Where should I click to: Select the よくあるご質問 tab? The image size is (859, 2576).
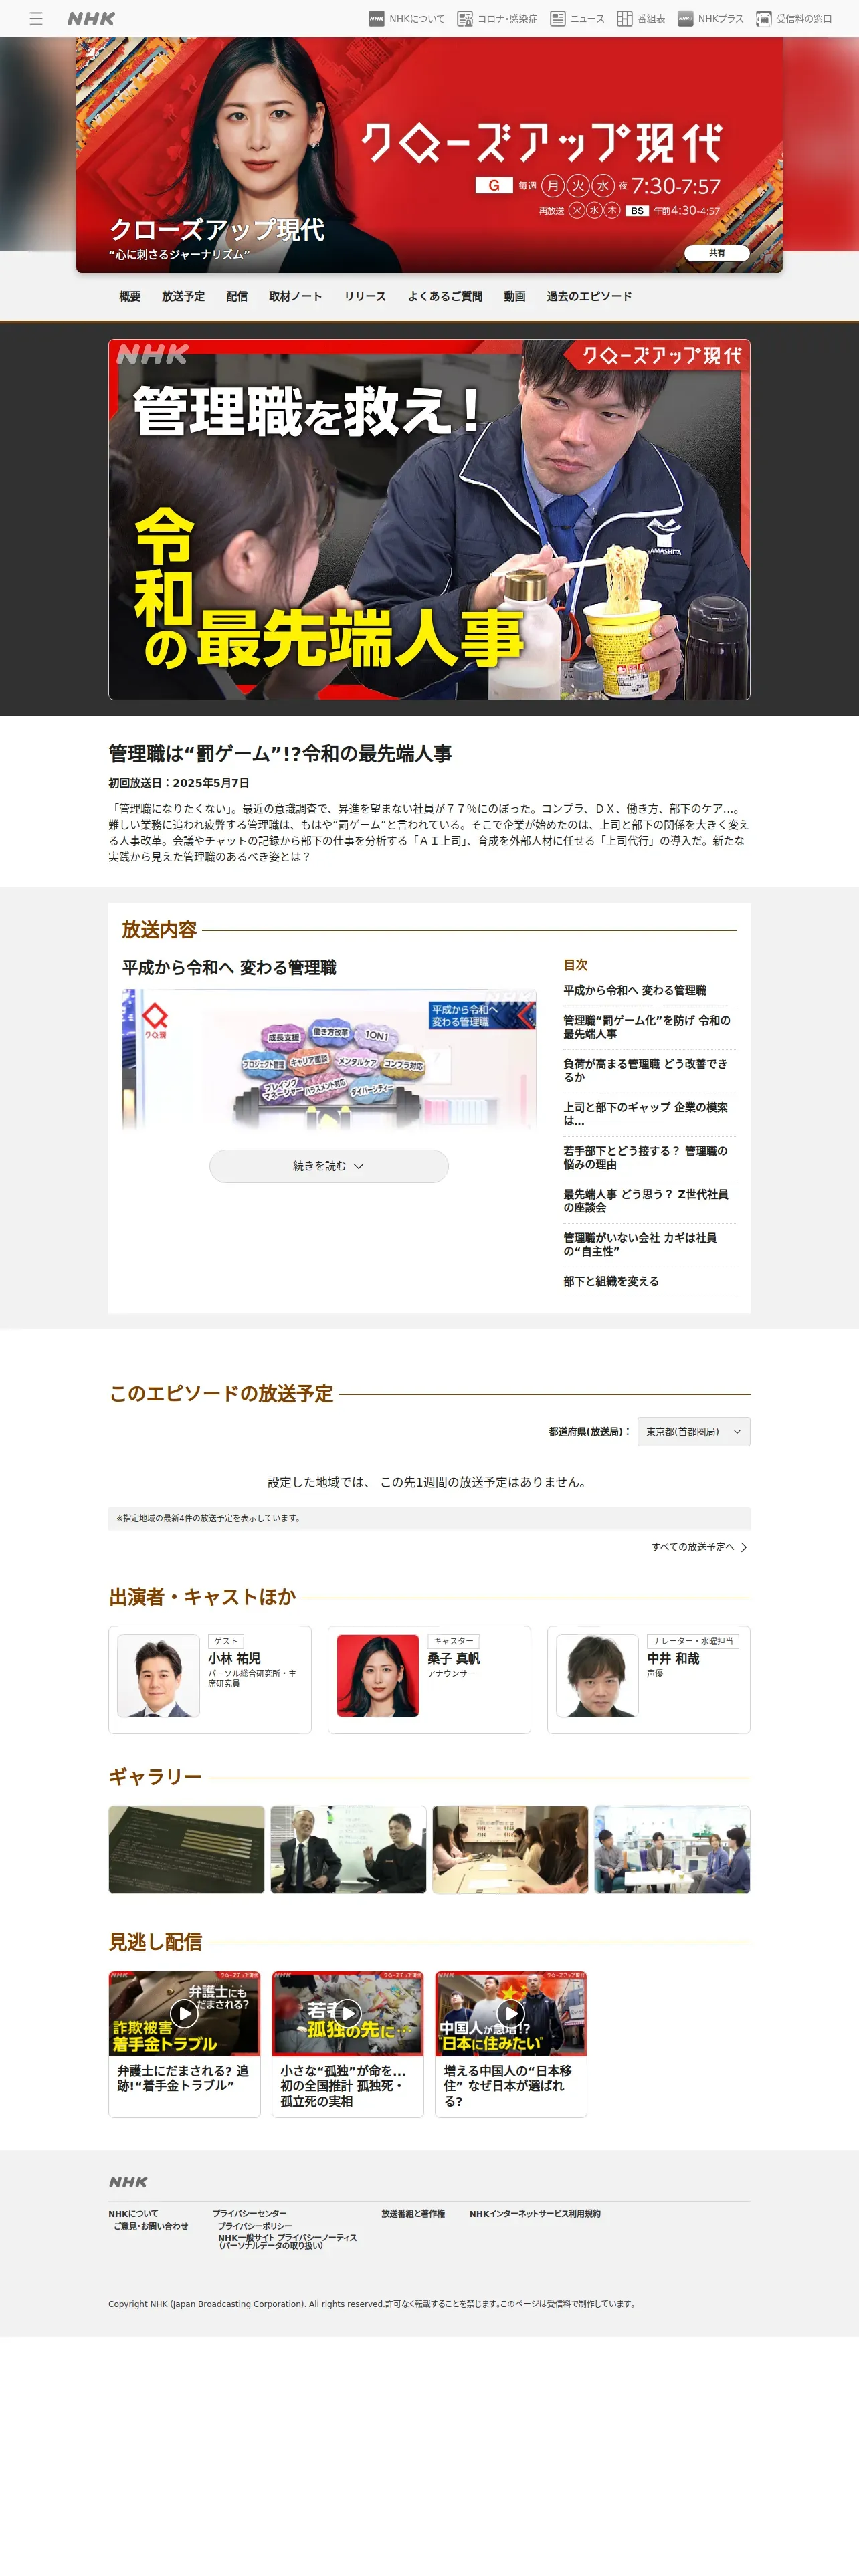[445, 296]
